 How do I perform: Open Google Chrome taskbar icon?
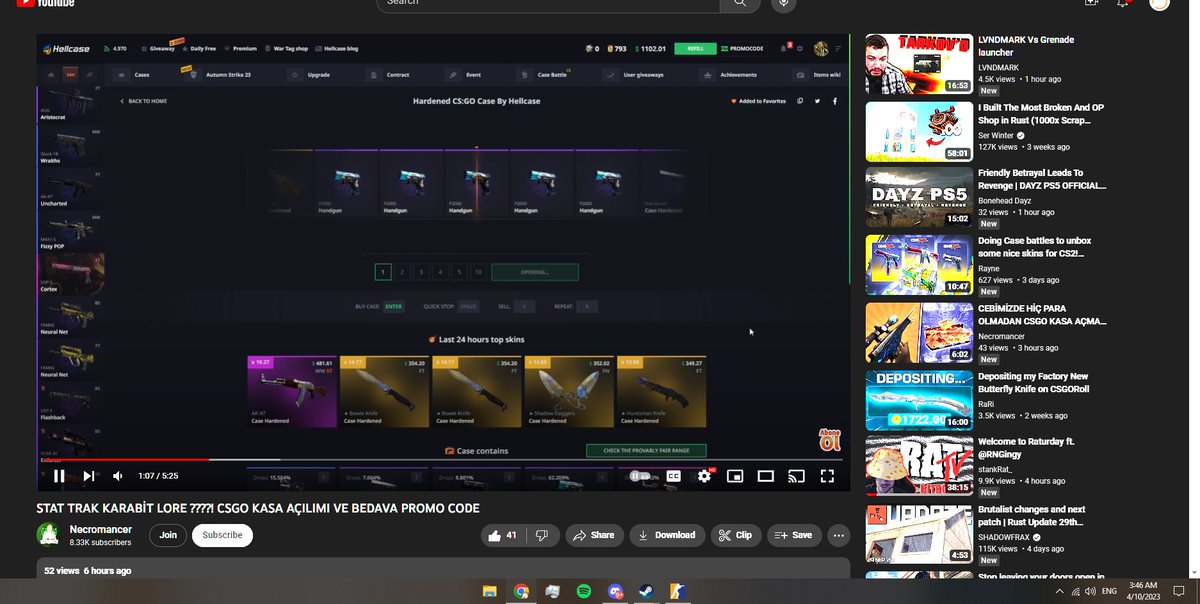click(x=521, y=591)
